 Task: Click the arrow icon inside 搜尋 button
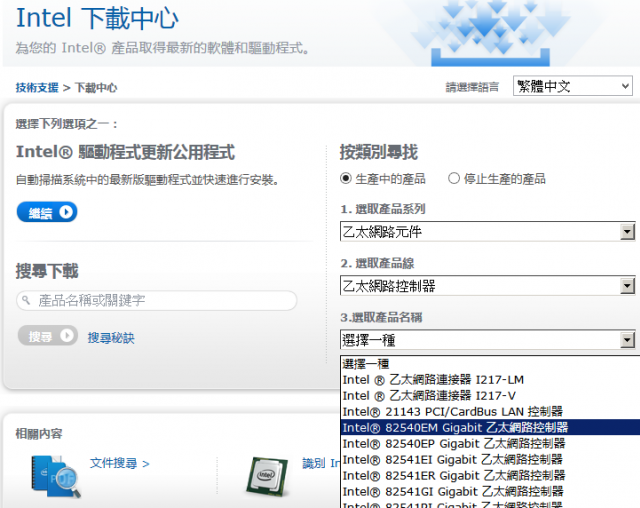tap(67, 335)
